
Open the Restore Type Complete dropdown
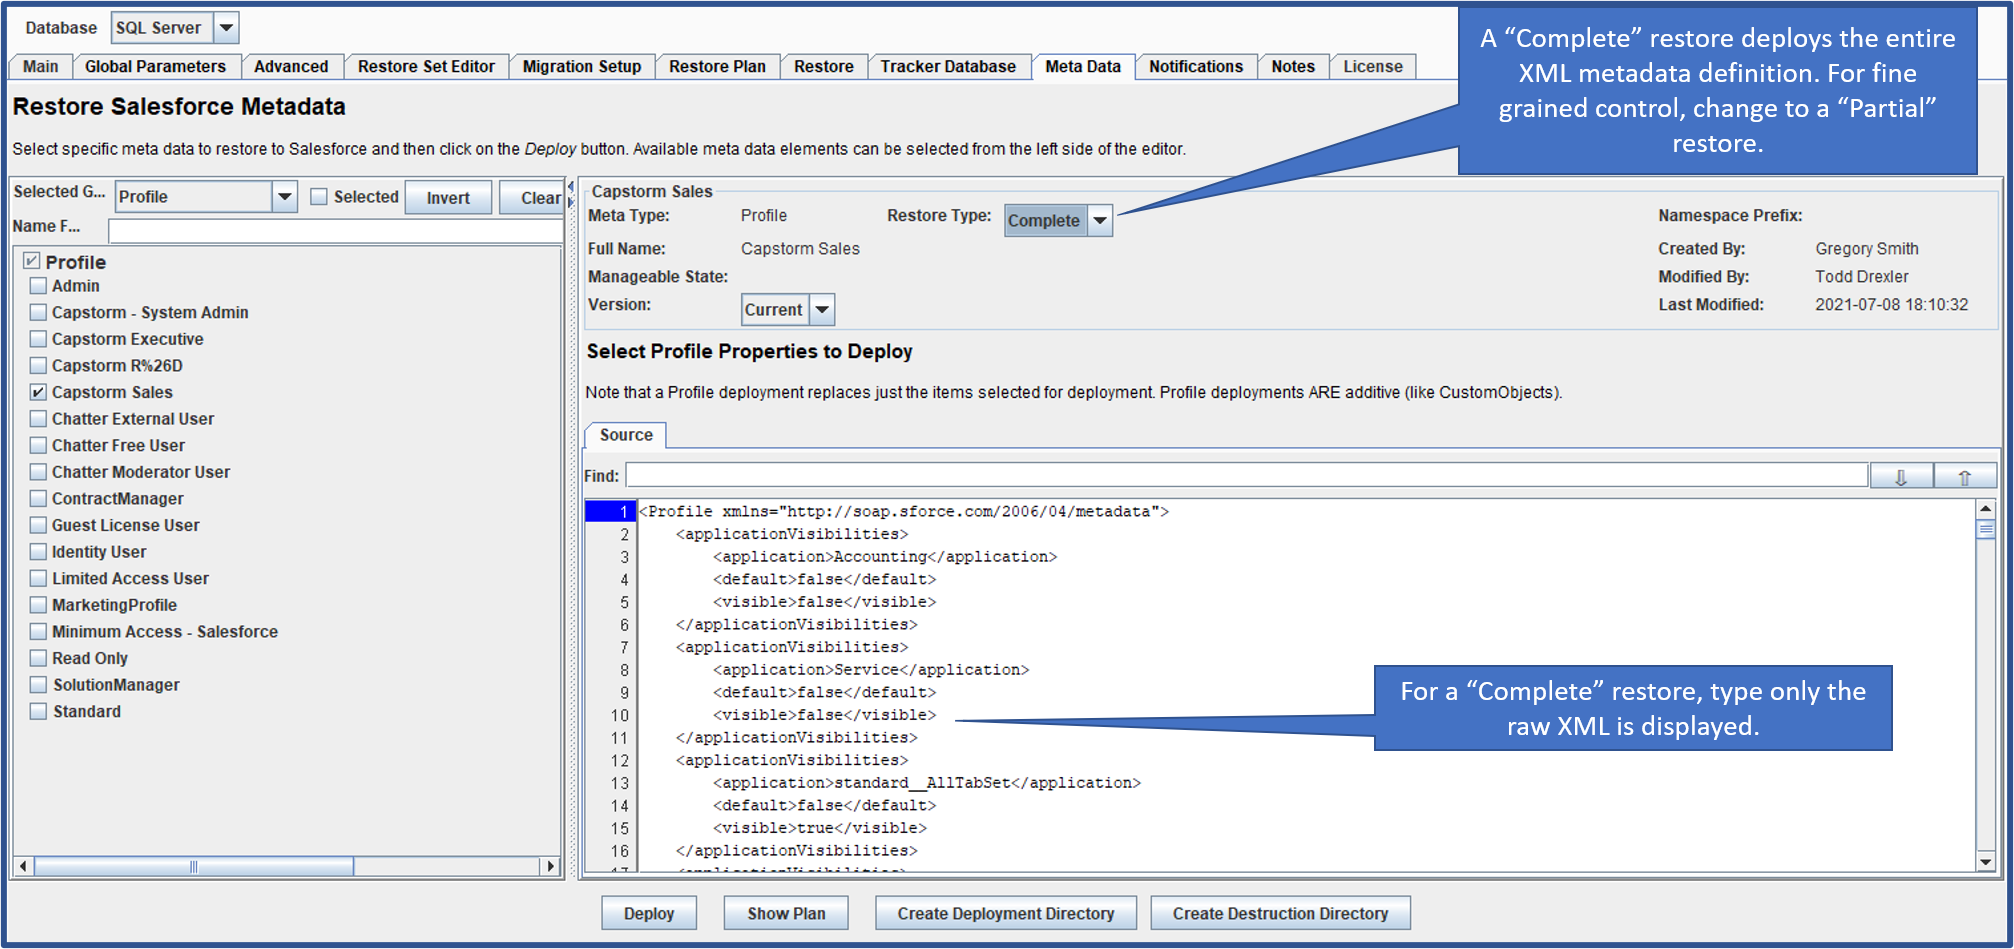[1058, 220]
